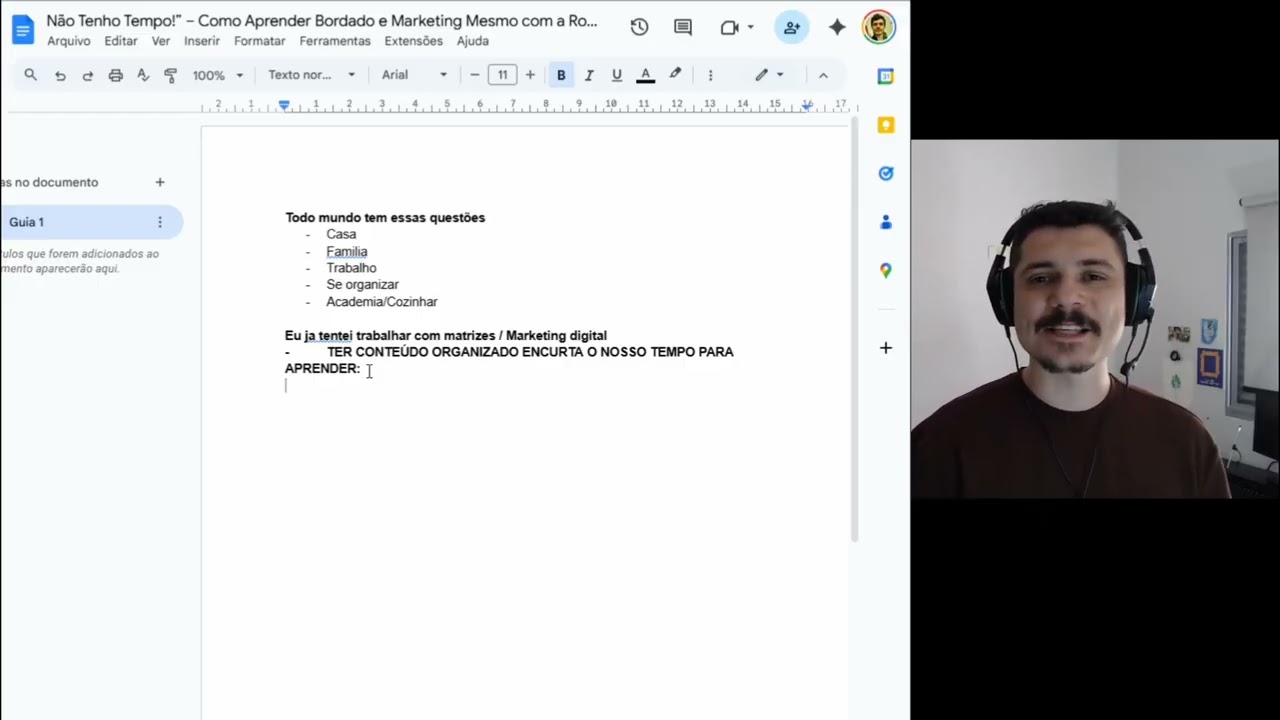This screenshot has height=720, width=1280.
Task: Click the font size field showing 11
Action: [x=502, y=75]
